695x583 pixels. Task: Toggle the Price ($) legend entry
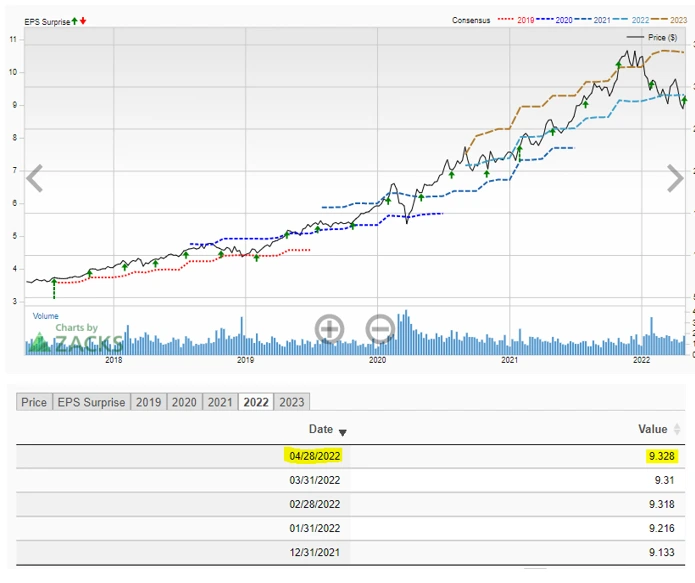click(652, 37)
